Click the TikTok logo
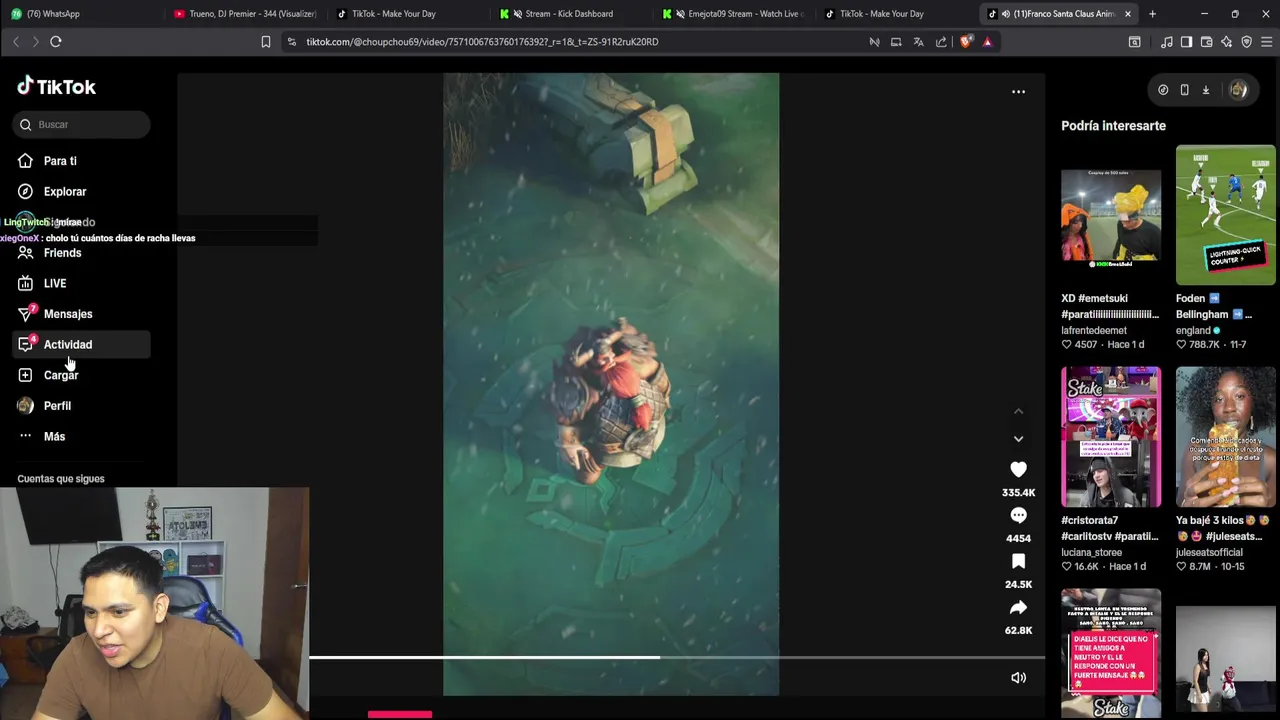The image size is (1280, 720). point(56,87)
